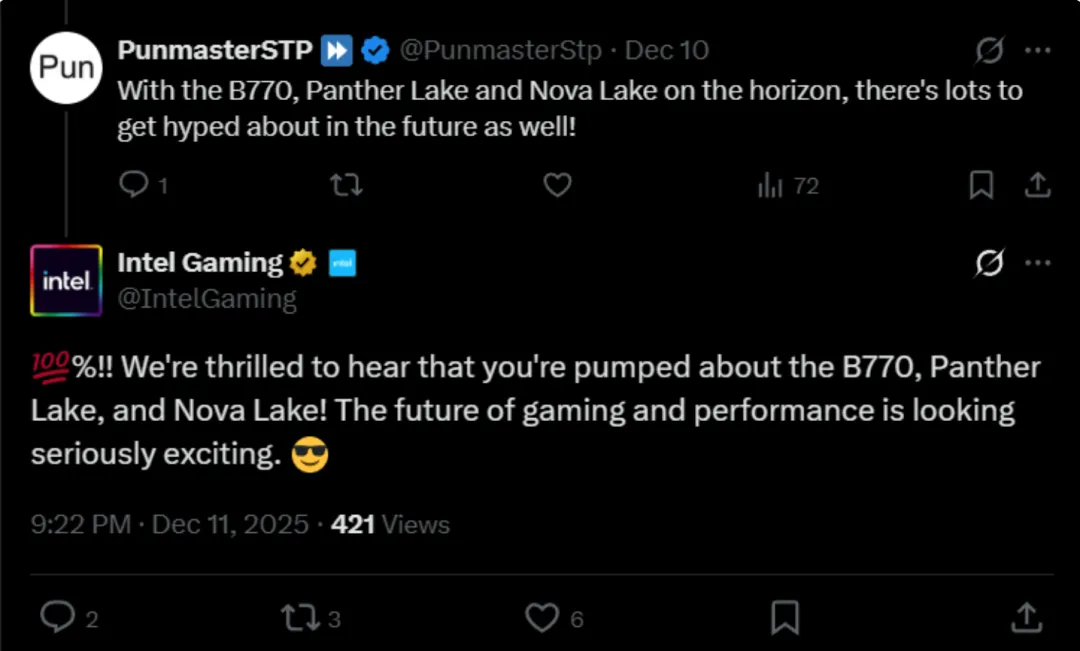Open Grok icon on PunmasterSTP's post
This screenshot has width=1080, height=651.
[989, 51]
